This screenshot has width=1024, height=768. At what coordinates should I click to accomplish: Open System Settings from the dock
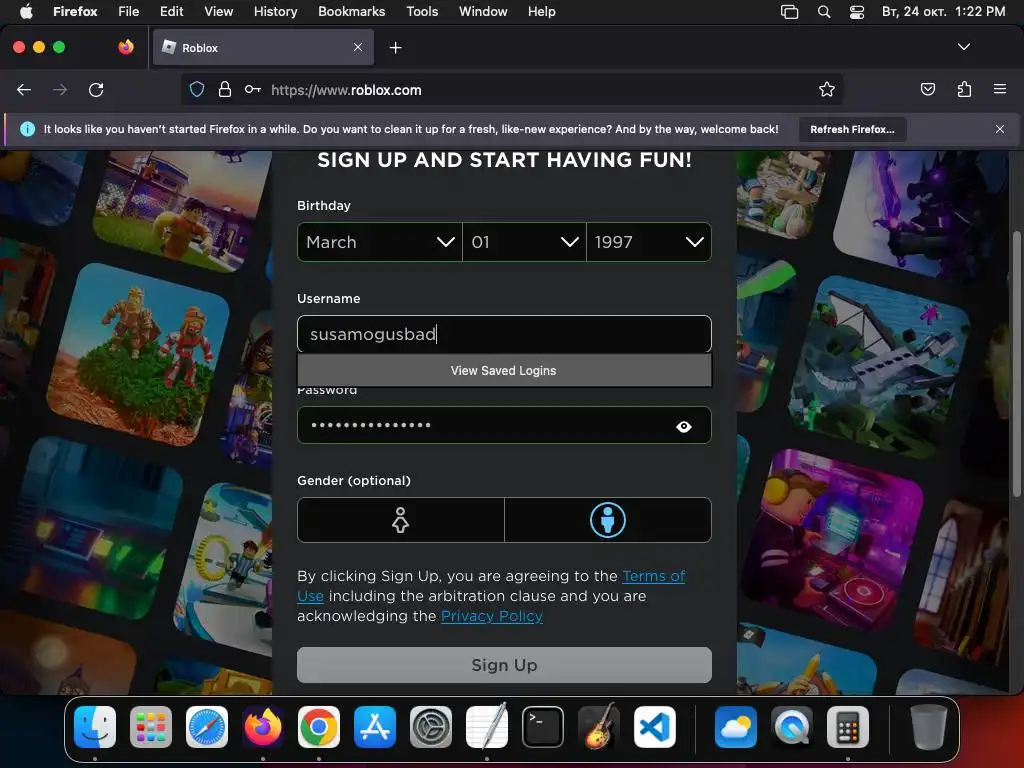[x=430, y=727]
